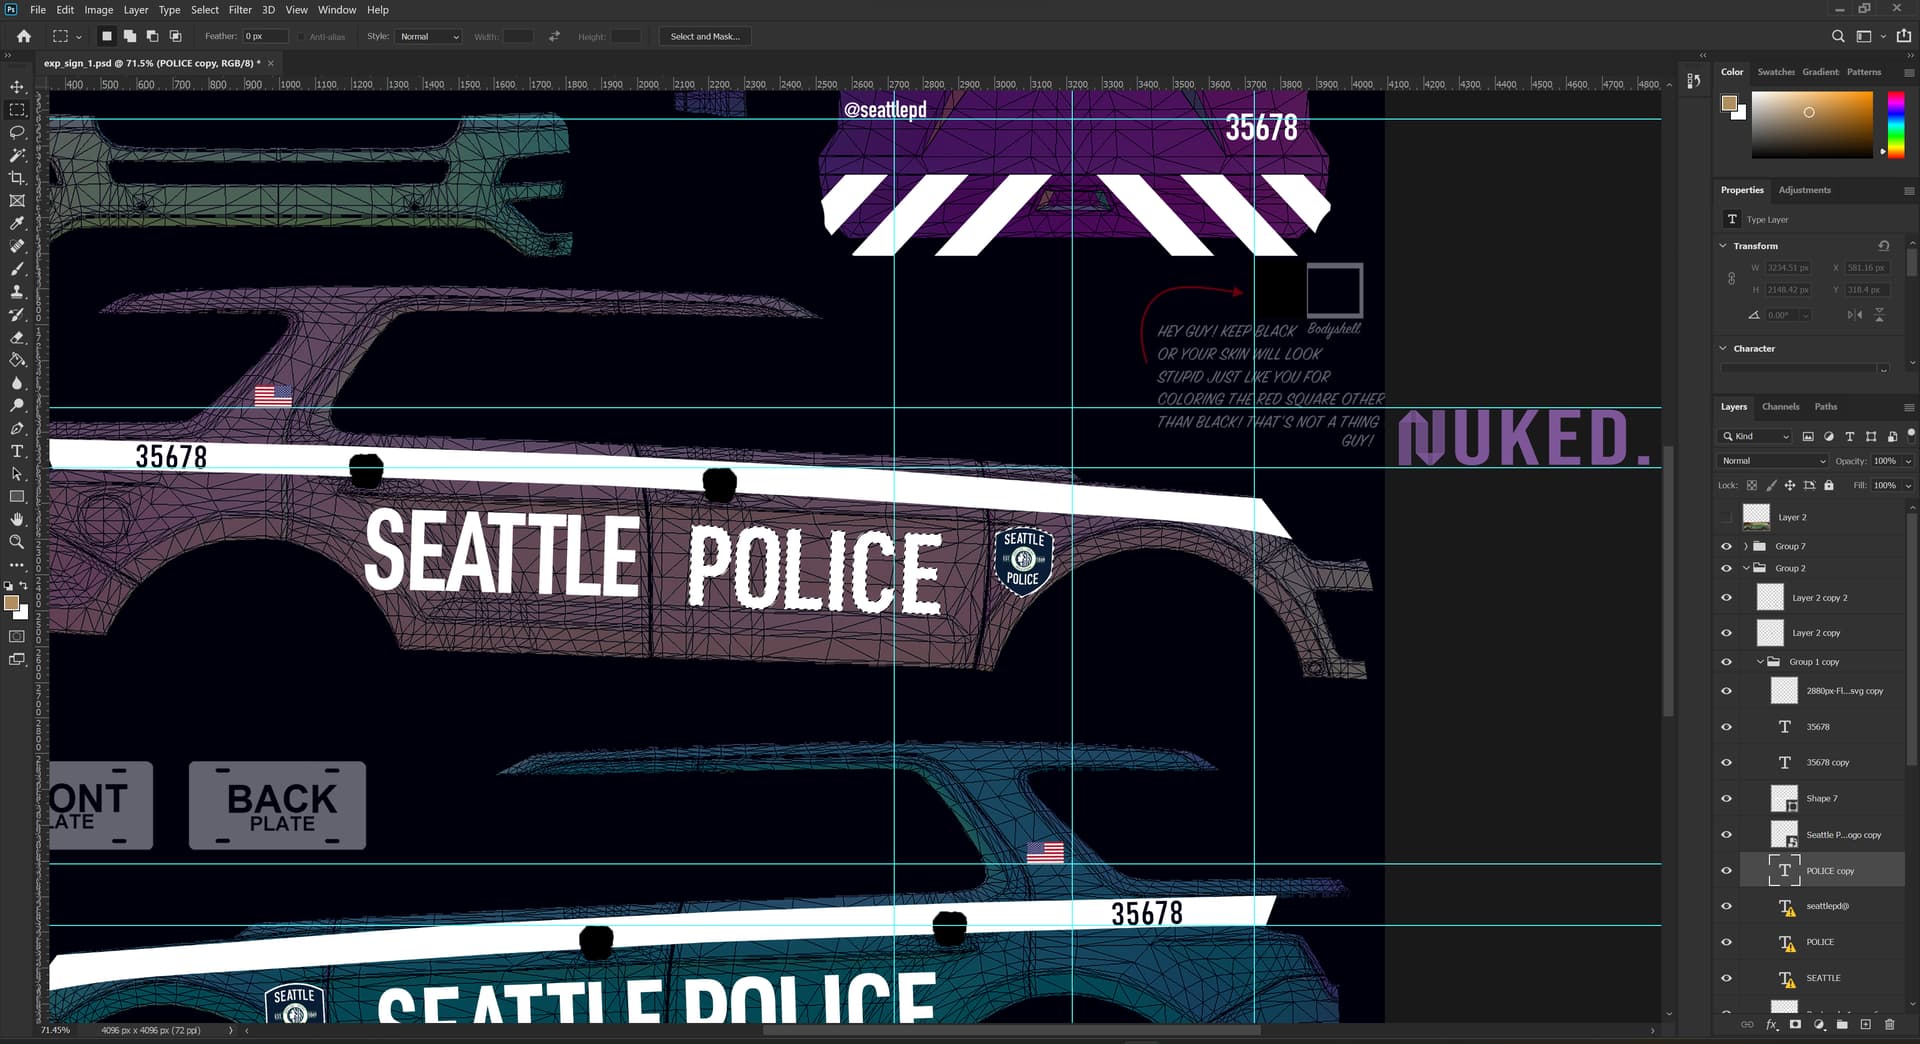Open the marquee Style dropdown
Screen dimensions: 1920x1044
(428, 36)
